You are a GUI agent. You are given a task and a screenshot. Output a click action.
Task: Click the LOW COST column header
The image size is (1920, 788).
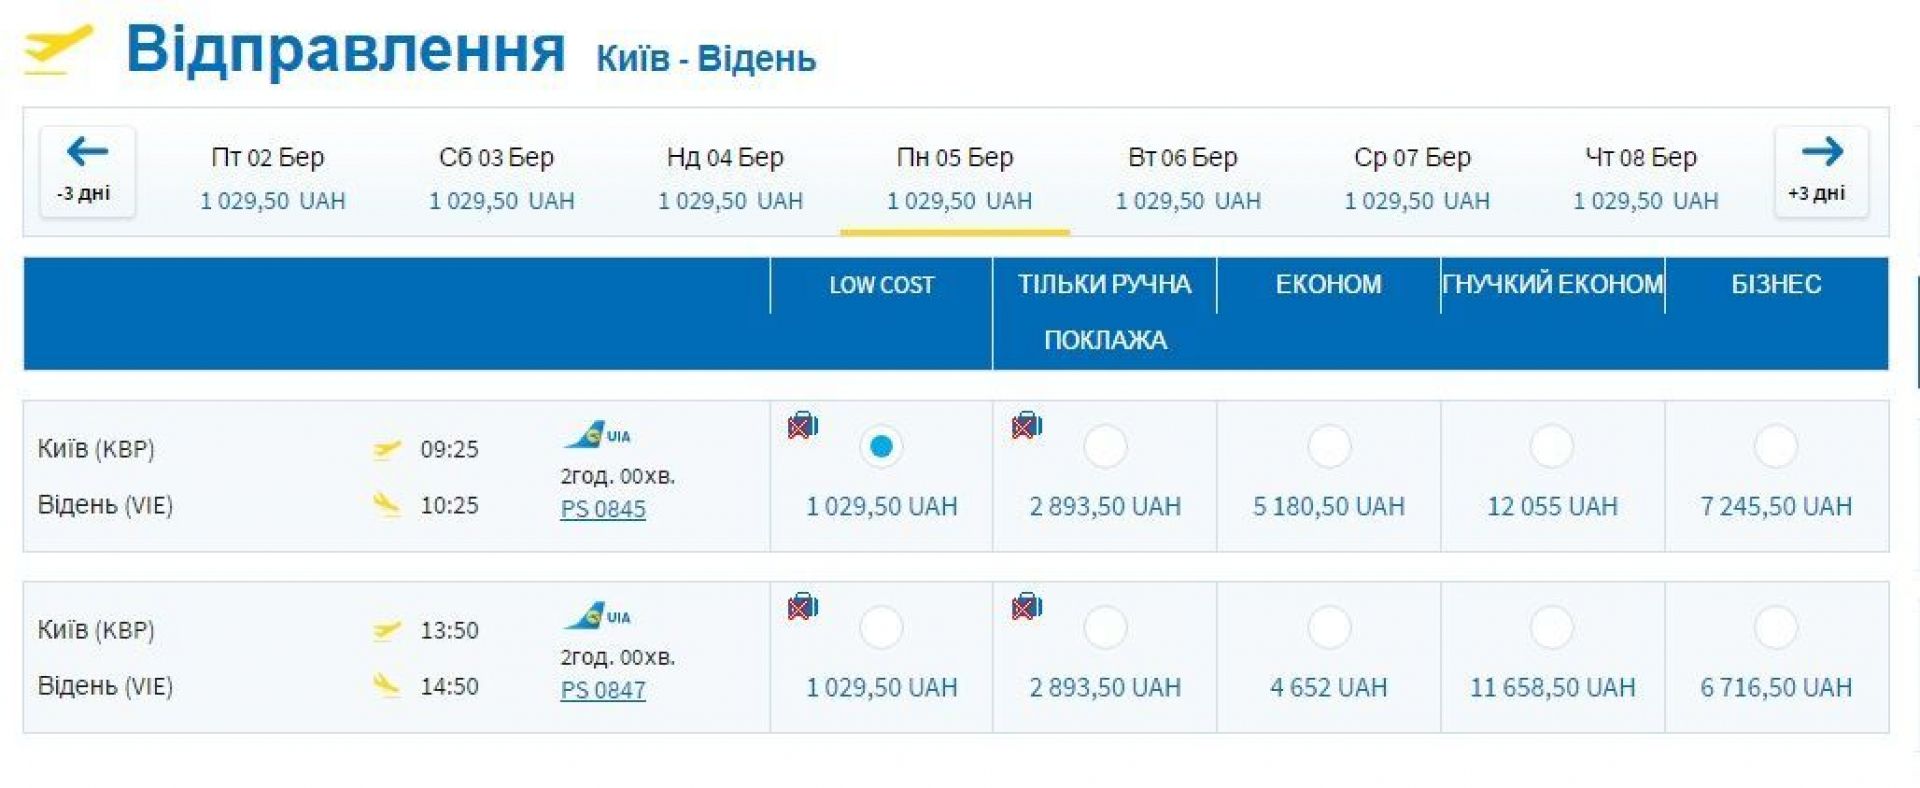881,285
